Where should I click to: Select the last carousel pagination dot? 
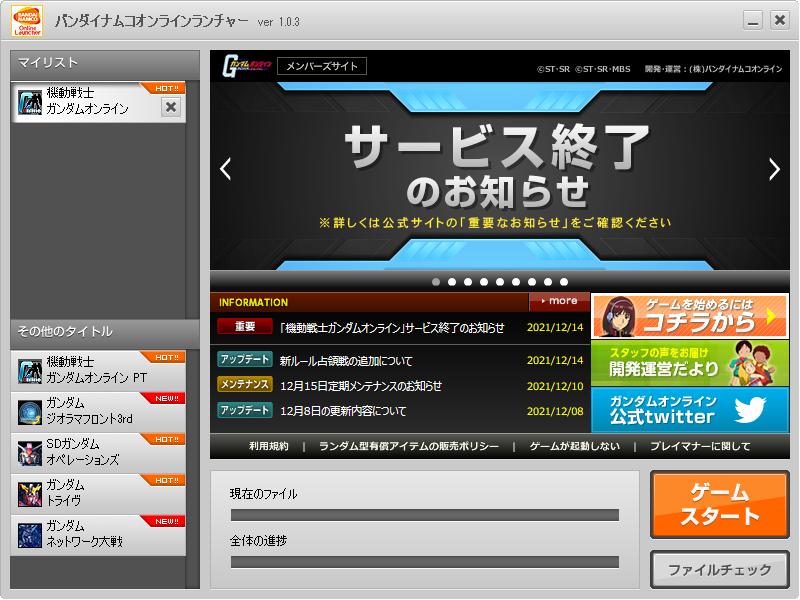pos(564,282)
